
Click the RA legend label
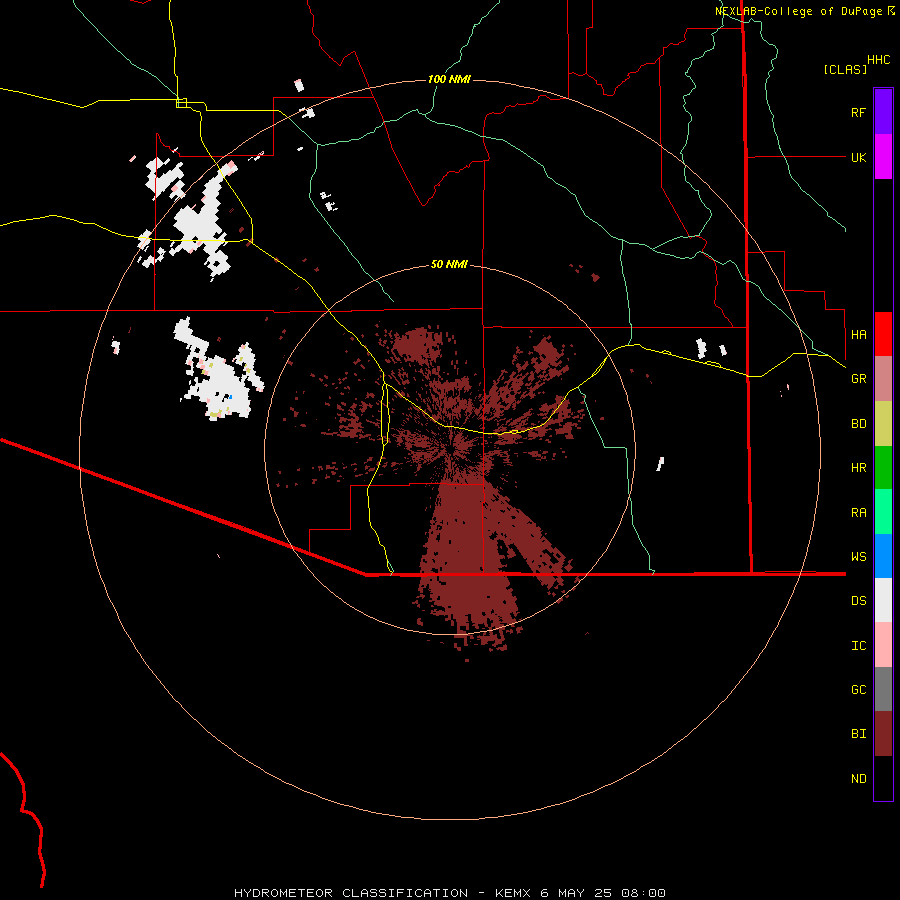858,513
